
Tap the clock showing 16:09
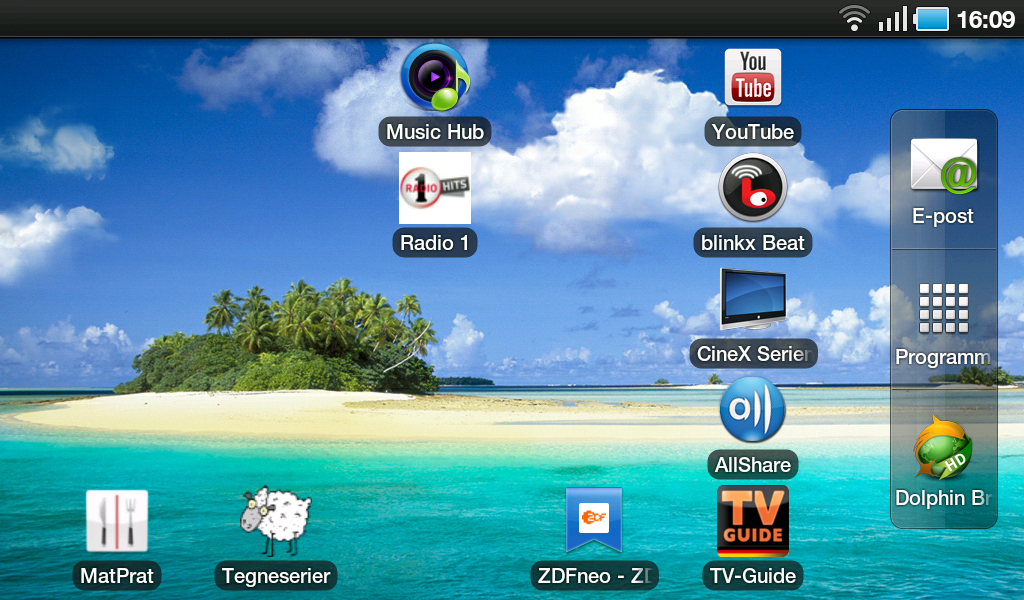click(x=985, y=20)
